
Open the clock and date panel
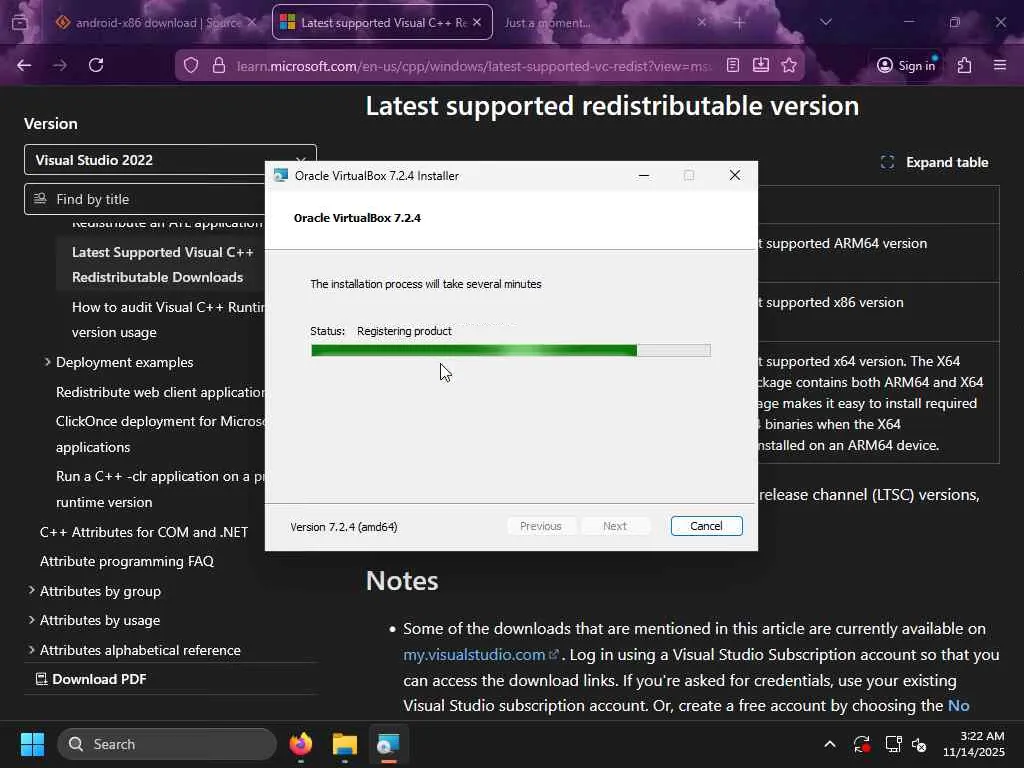[x=974, y=744]
